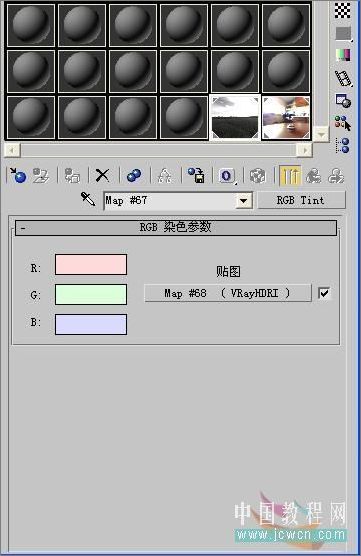Uncheck the checkbox beside Map #68
Image resolution: width=361 pixels, height=556 pixels.
[x=324, y=293]
